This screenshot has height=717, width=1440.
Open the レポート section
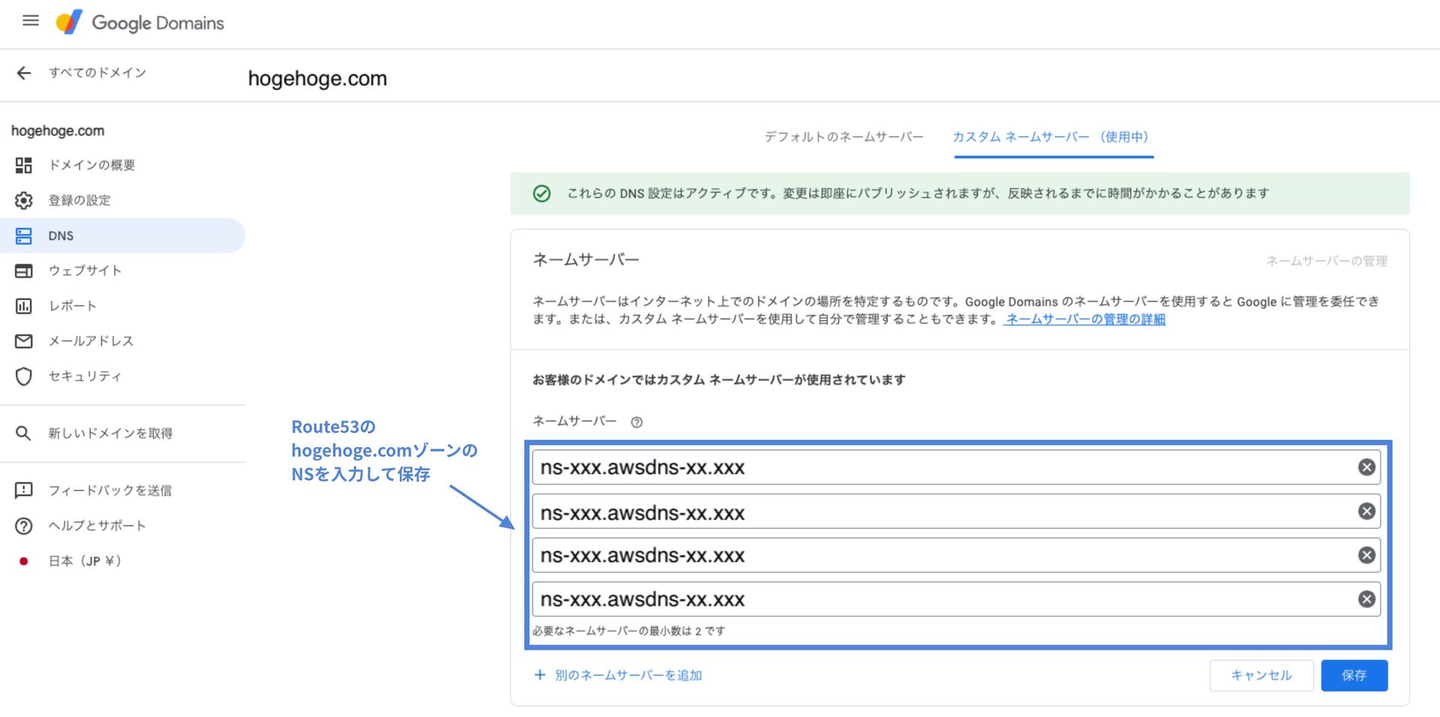pyautogui.click(x=72, y=306)
